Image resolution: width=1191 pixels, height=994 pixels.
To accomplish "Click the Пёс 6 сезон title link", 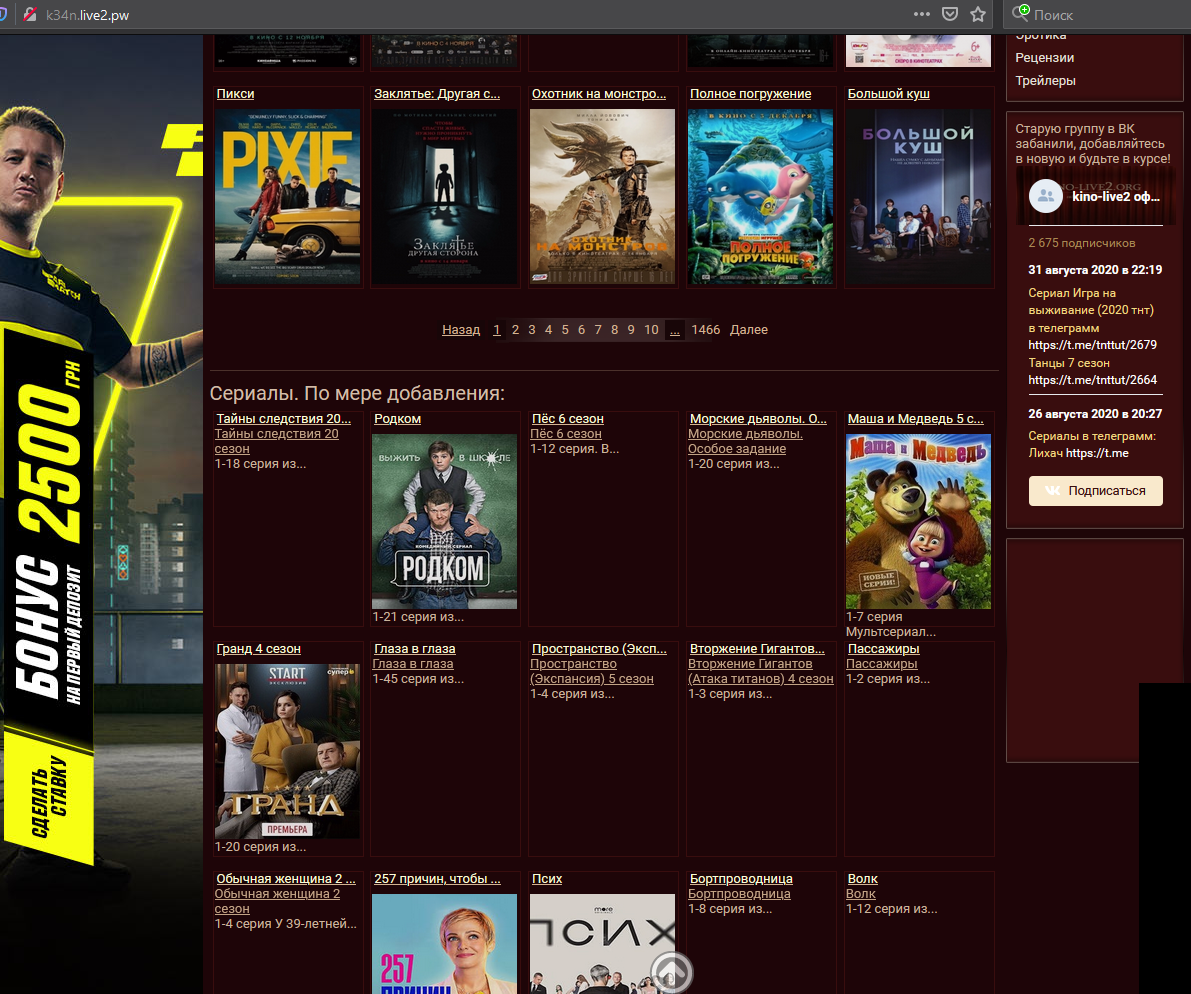I will coord(567,419).
